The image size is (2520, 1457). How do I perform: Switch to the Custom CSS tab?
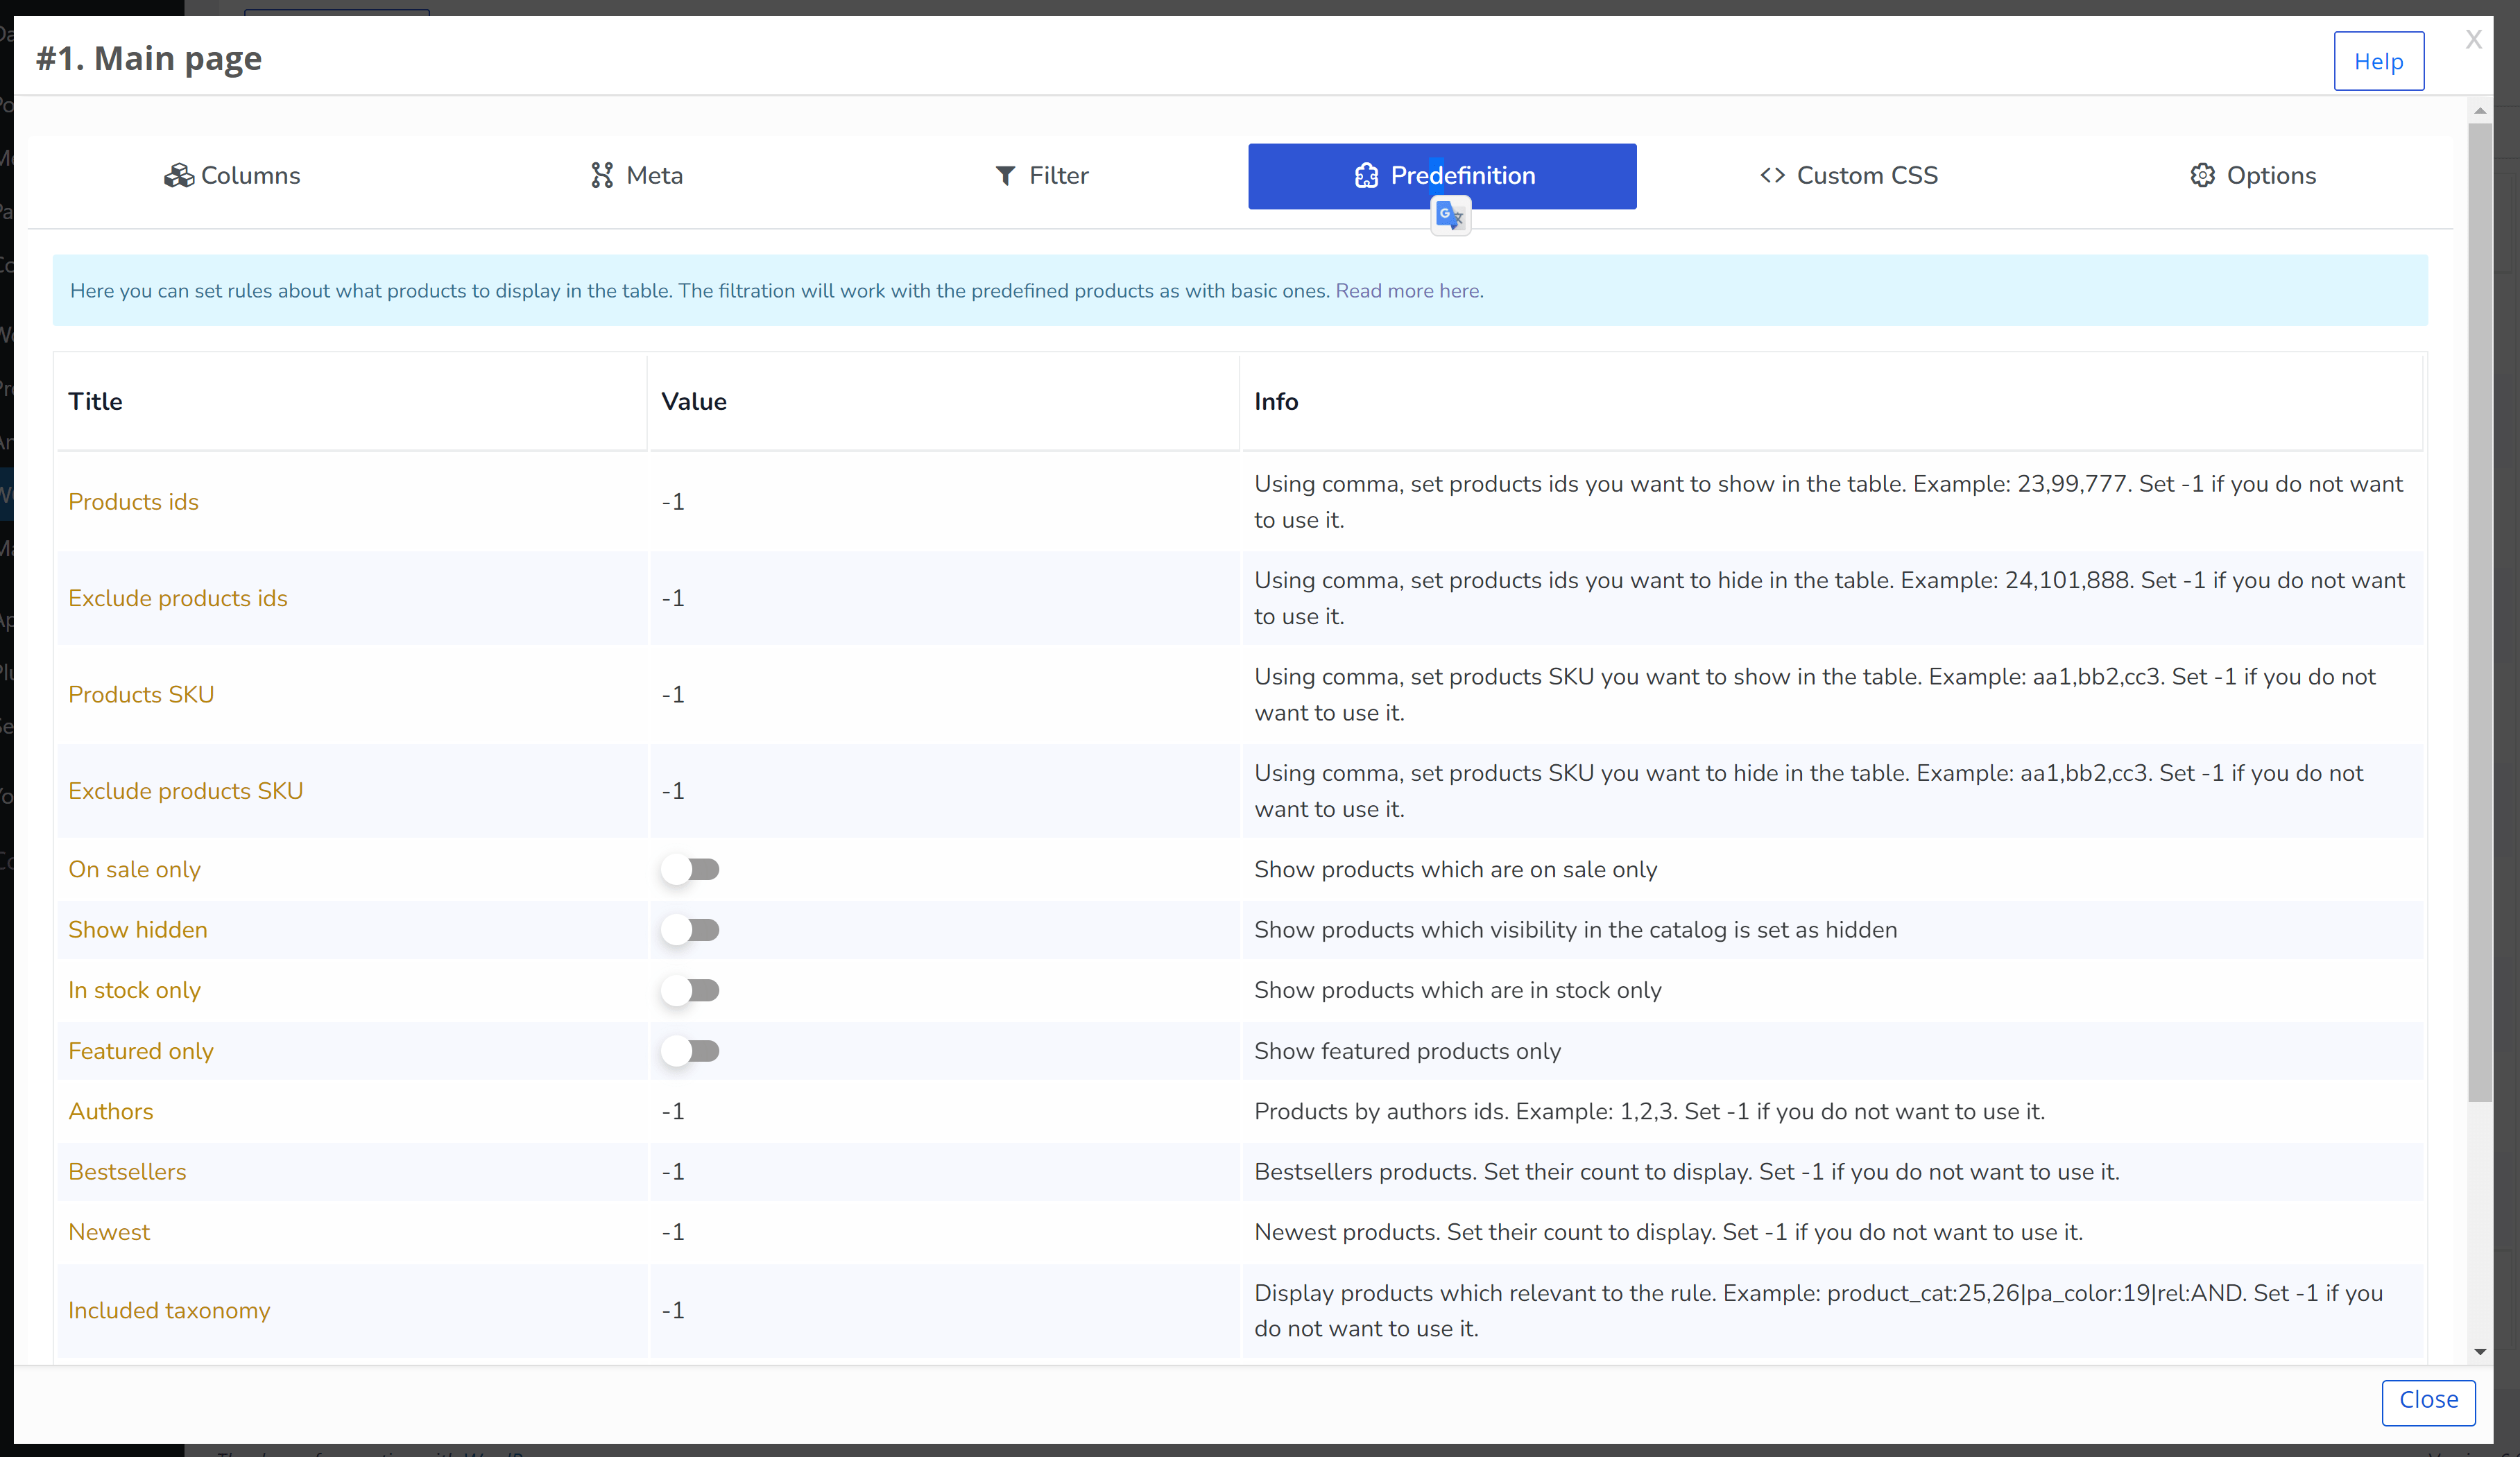tap(1848, 176)
